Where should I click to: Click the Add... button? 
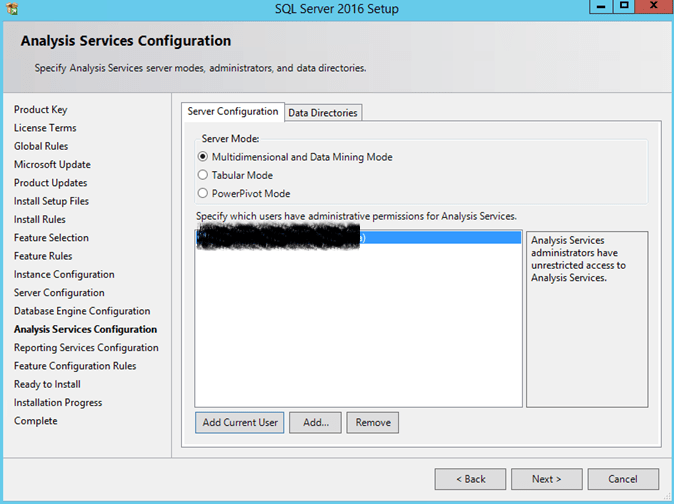[x=316, y=423]
